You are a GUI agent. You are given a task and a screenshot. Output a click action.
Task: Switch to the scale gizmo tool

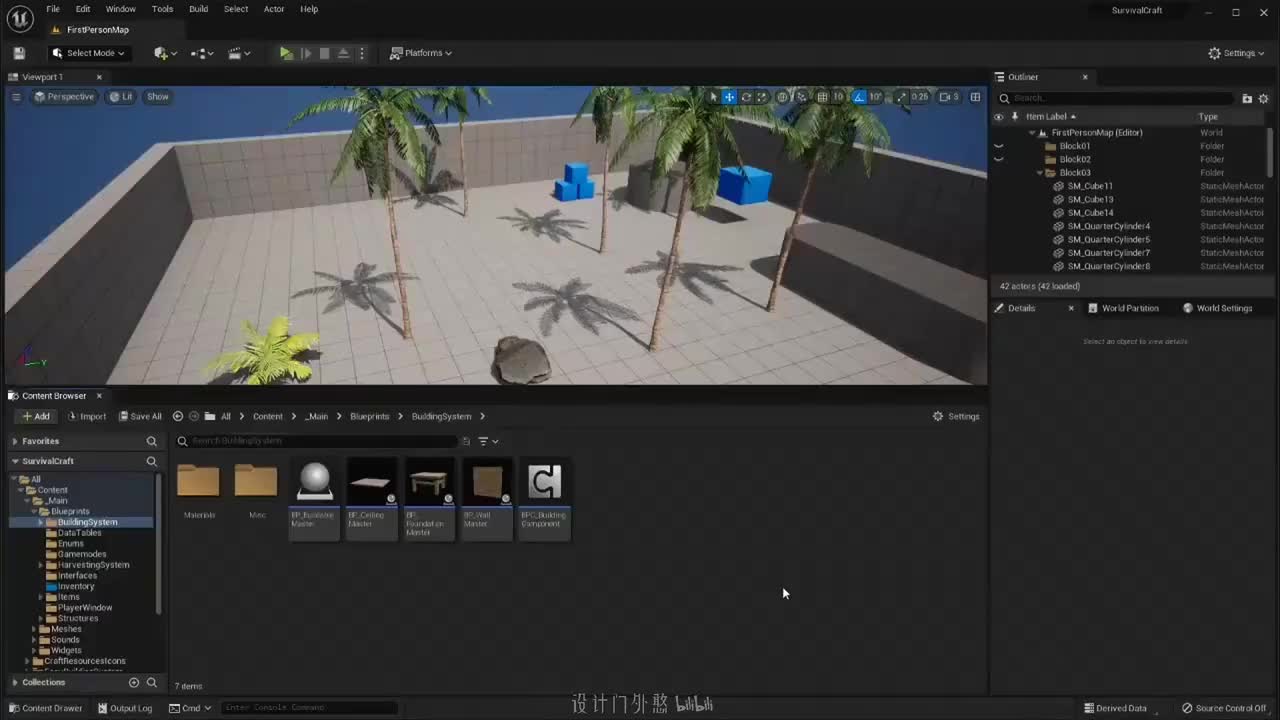click(x=761, y=97)
